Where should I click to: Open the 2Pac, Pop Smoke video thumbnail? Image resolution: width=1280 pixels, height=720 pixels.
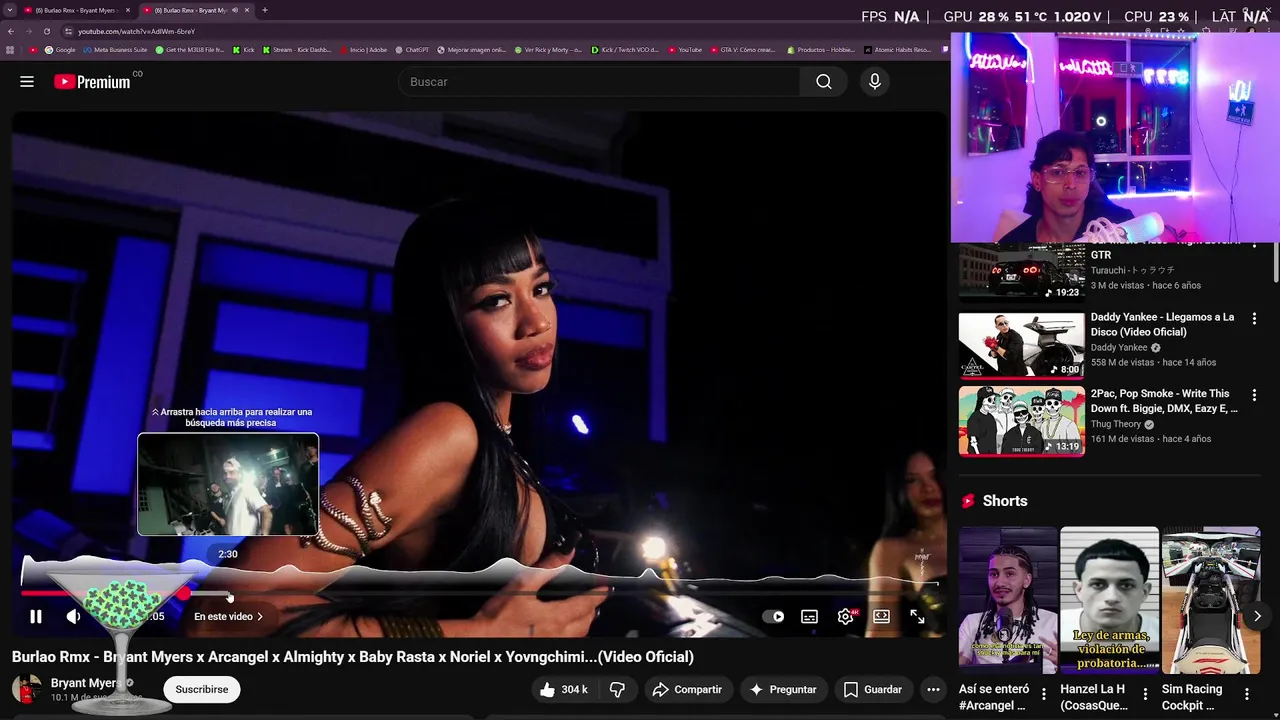coord(1022,421)
